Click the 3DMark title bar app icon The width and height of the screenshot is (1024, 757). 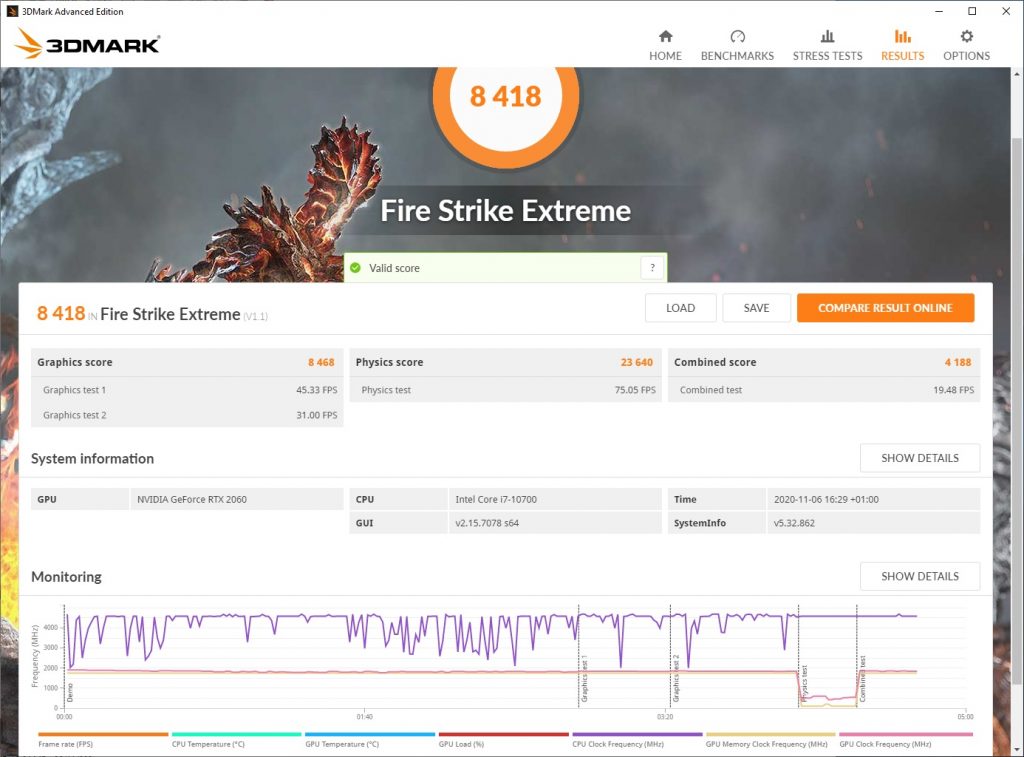[12, 11]
